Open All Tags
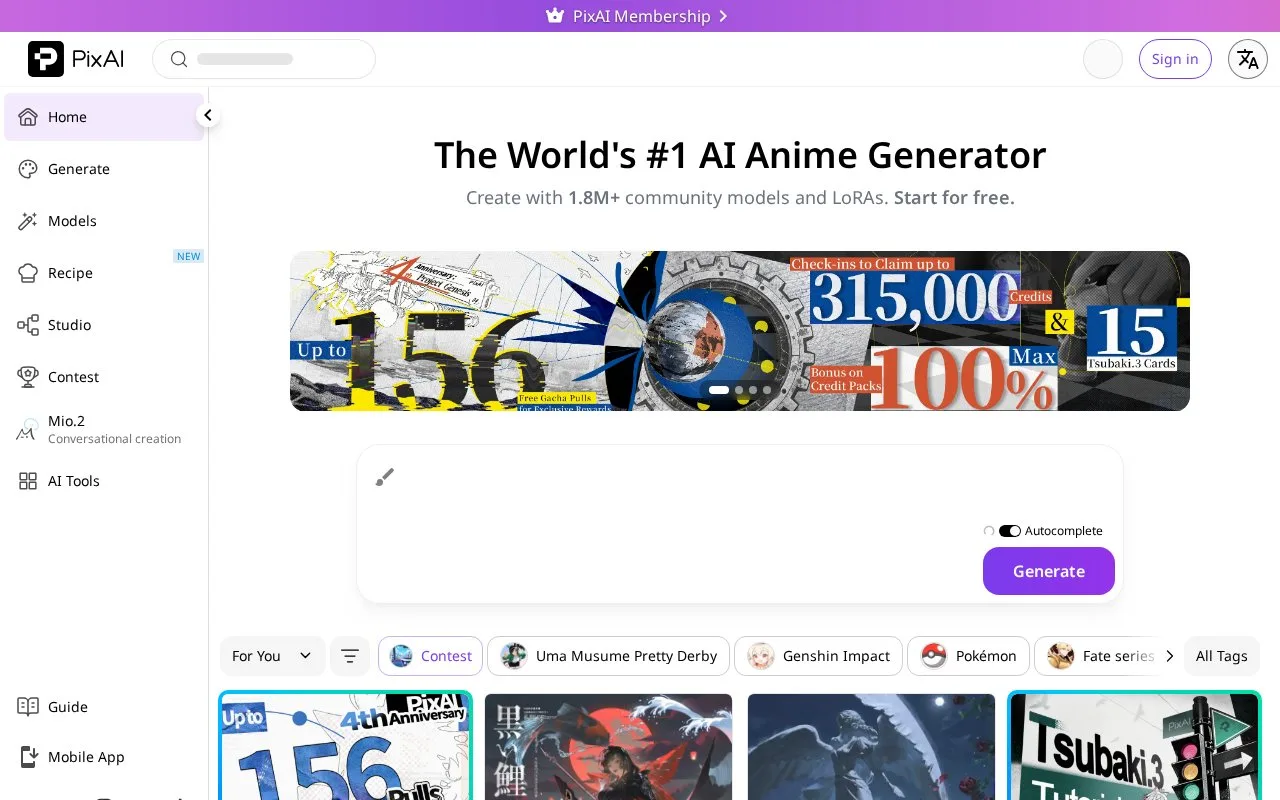The height and width of the screenshot is (800, 1280). [x=1222, y=656]
